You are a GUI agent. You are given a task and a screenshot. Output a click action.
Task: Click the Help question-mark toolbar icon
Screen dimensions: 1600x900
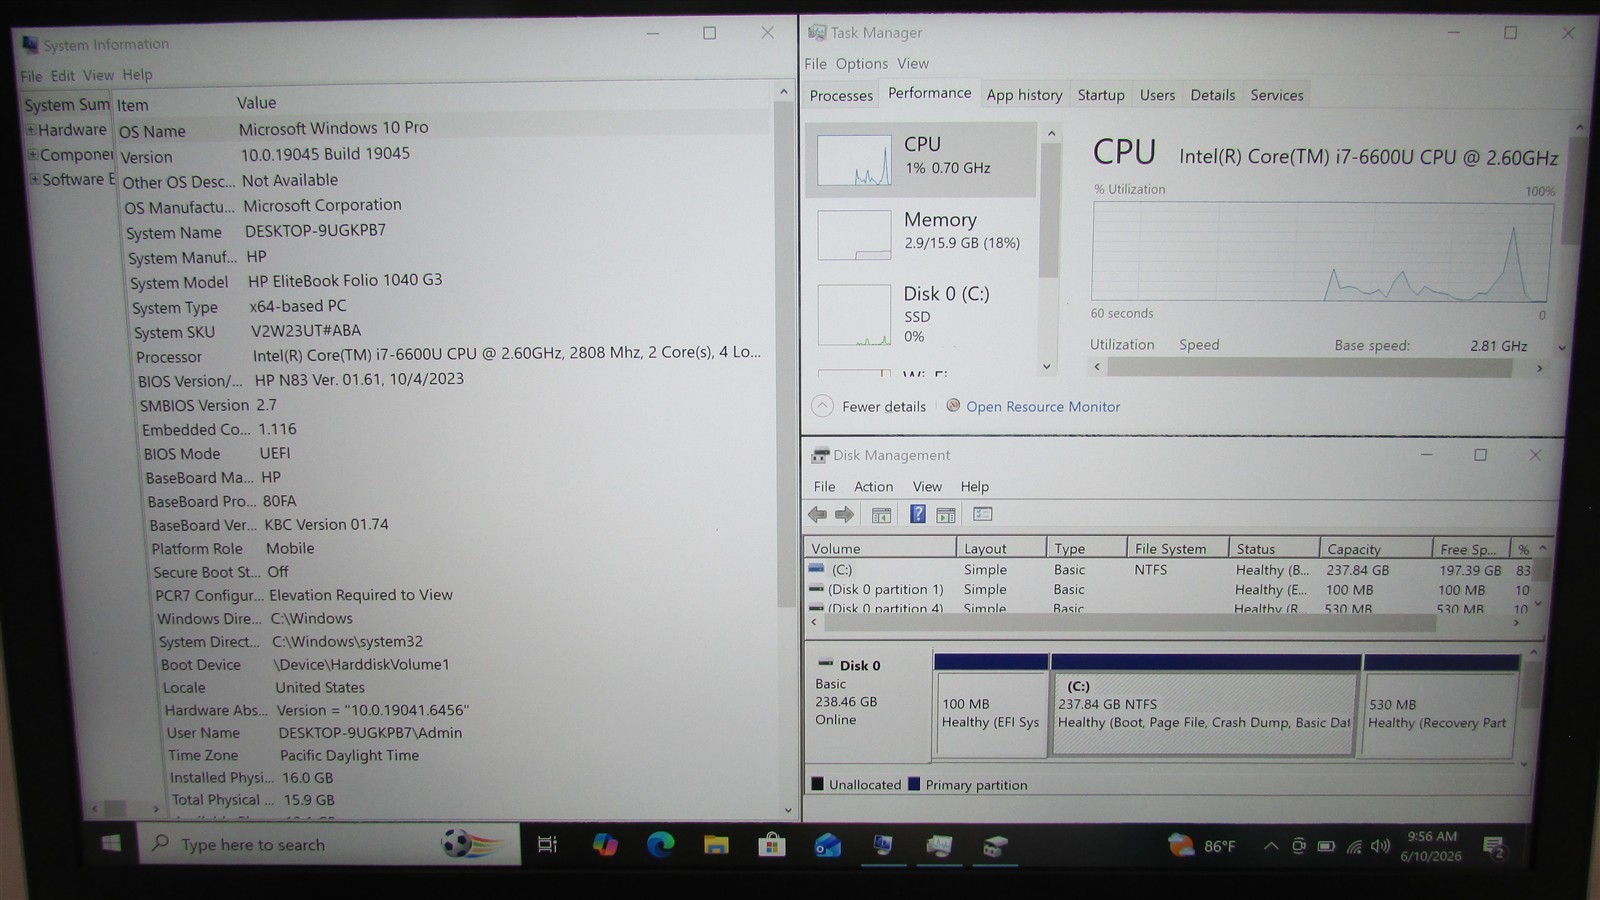coord(917,514)
